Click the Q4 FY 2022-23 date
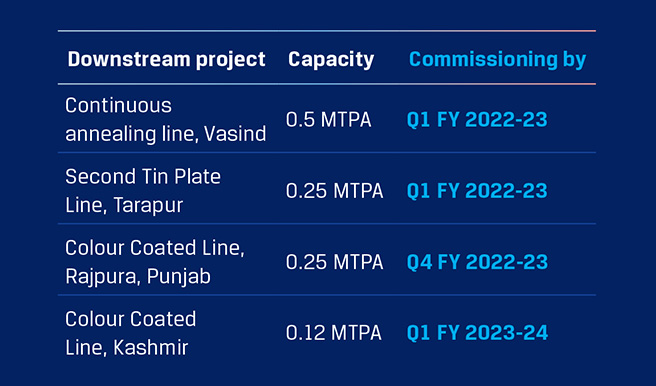Image resolution: width=656 pixels, height=386 pixels. point(477,262)
